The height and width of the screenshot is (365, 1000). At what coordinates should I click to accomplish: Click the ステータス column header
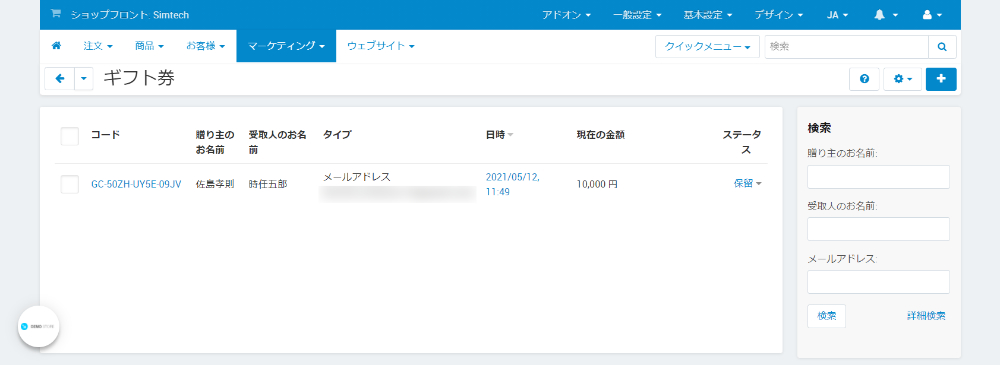(x=742, y=142)
